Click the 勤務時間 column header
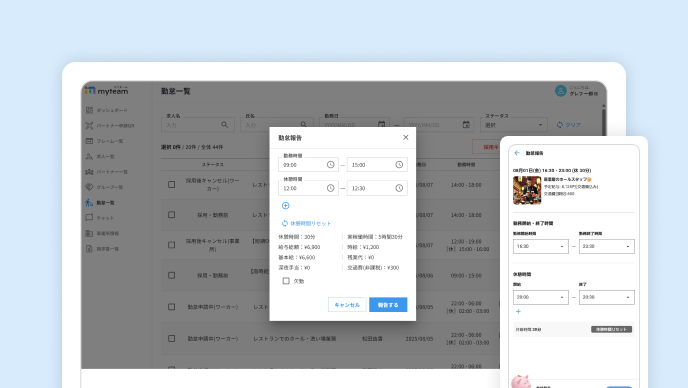This screenshot has height=388, width=688. coord(466,165)
